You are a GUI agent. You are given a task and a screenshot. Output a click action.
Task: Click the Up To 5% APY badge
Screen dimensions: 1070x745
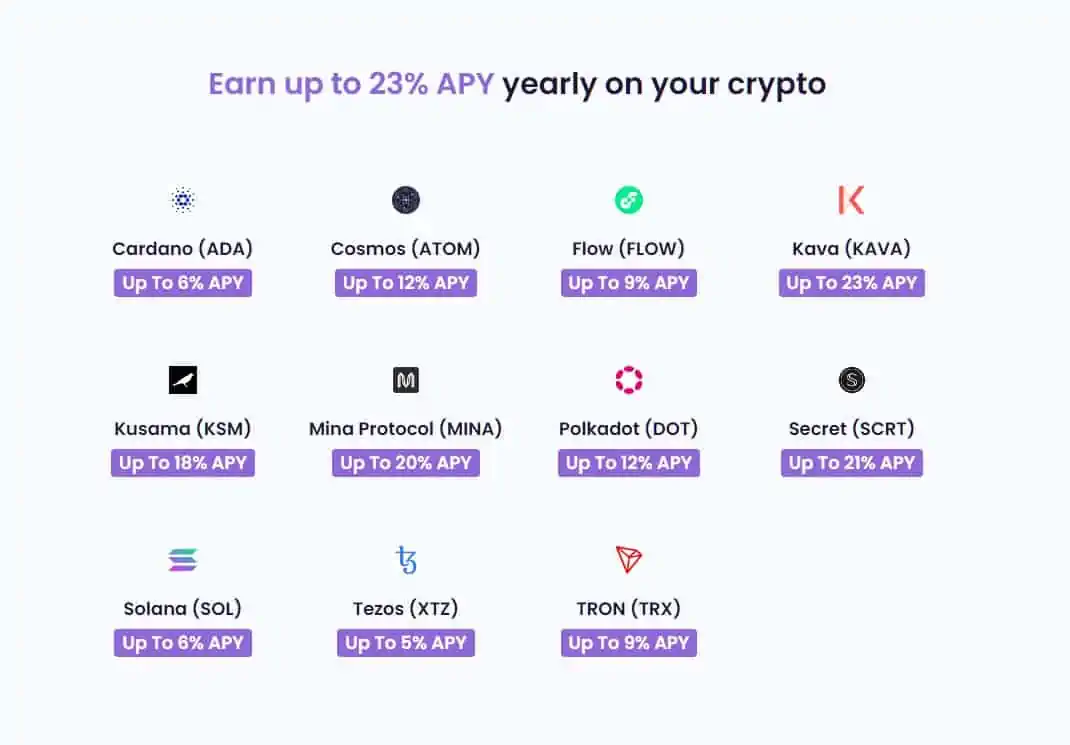[406, 643]
